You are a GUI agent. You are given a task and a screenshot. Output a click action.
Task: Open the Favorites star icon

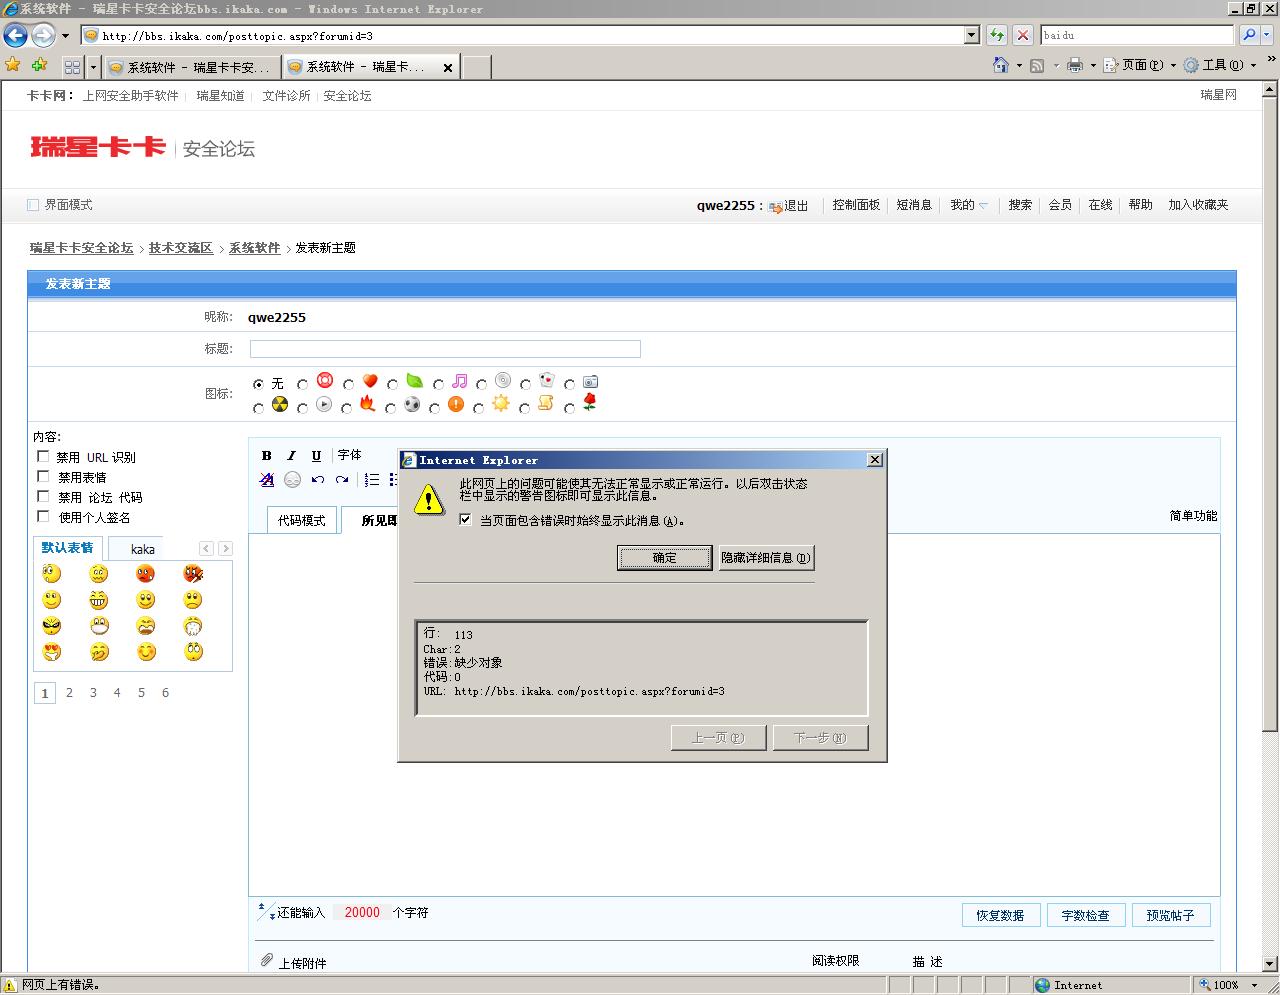tap(13, 65)
